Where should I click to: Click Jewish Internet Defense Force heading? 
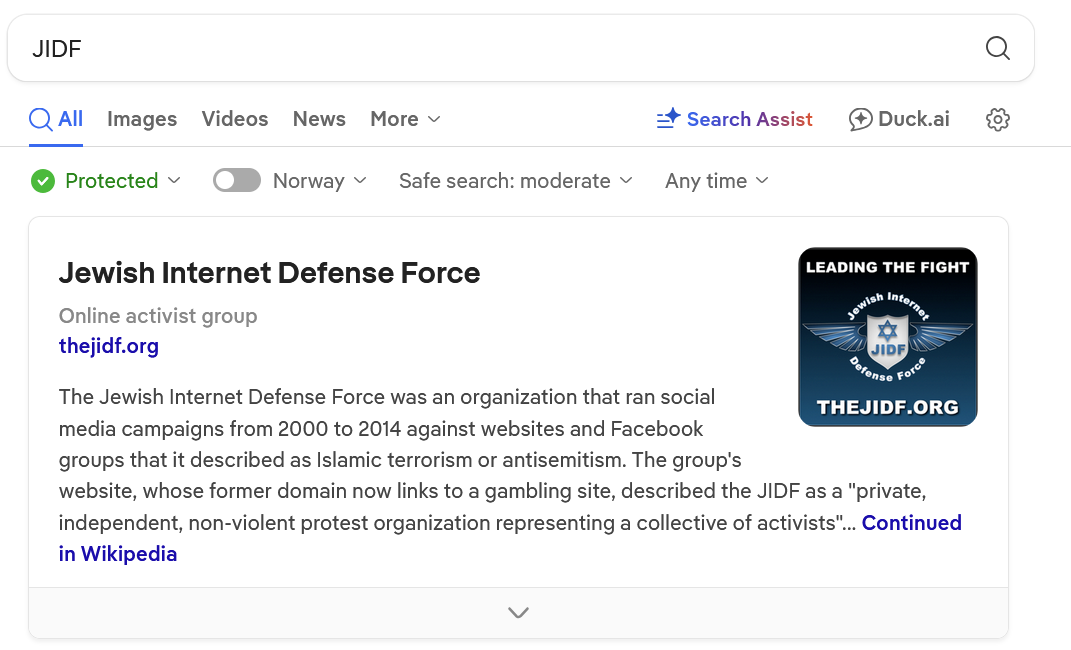click(x=269, y=273)
